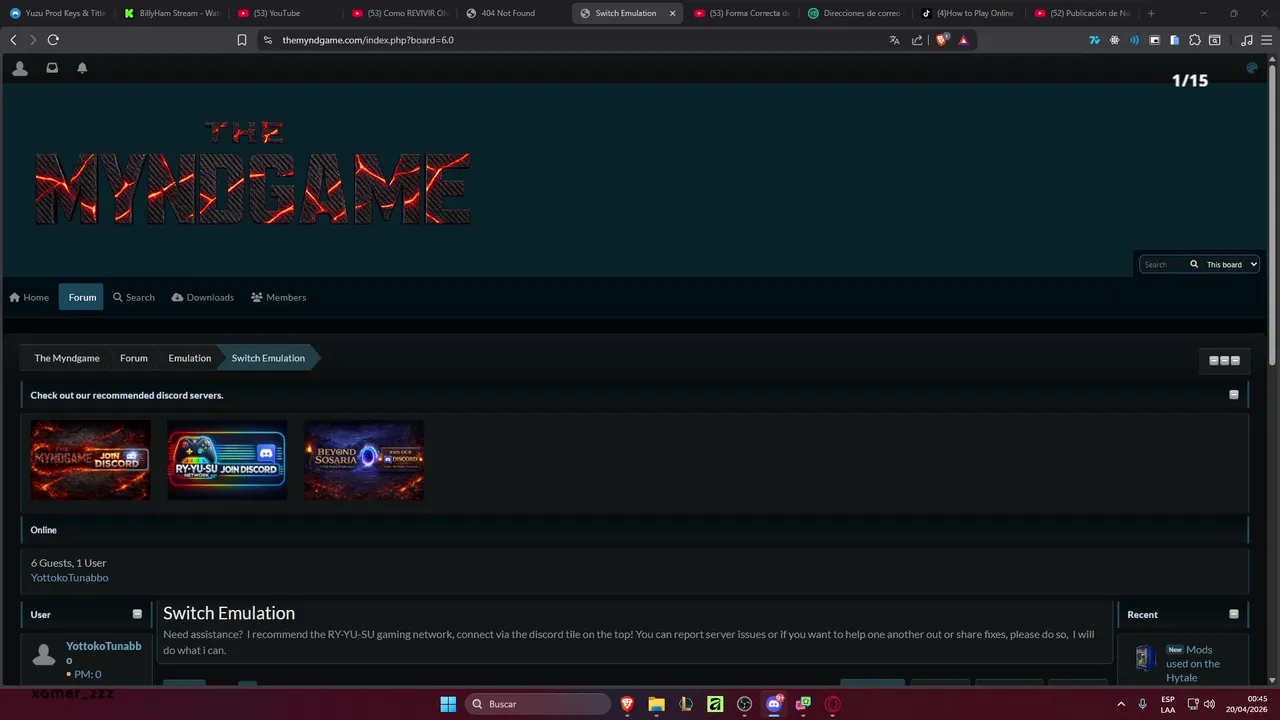This screenshot has height=720, width=1280.
Task: Open the theme palette icon below the browser toolbar
Action: click(x=1251, y=68)
